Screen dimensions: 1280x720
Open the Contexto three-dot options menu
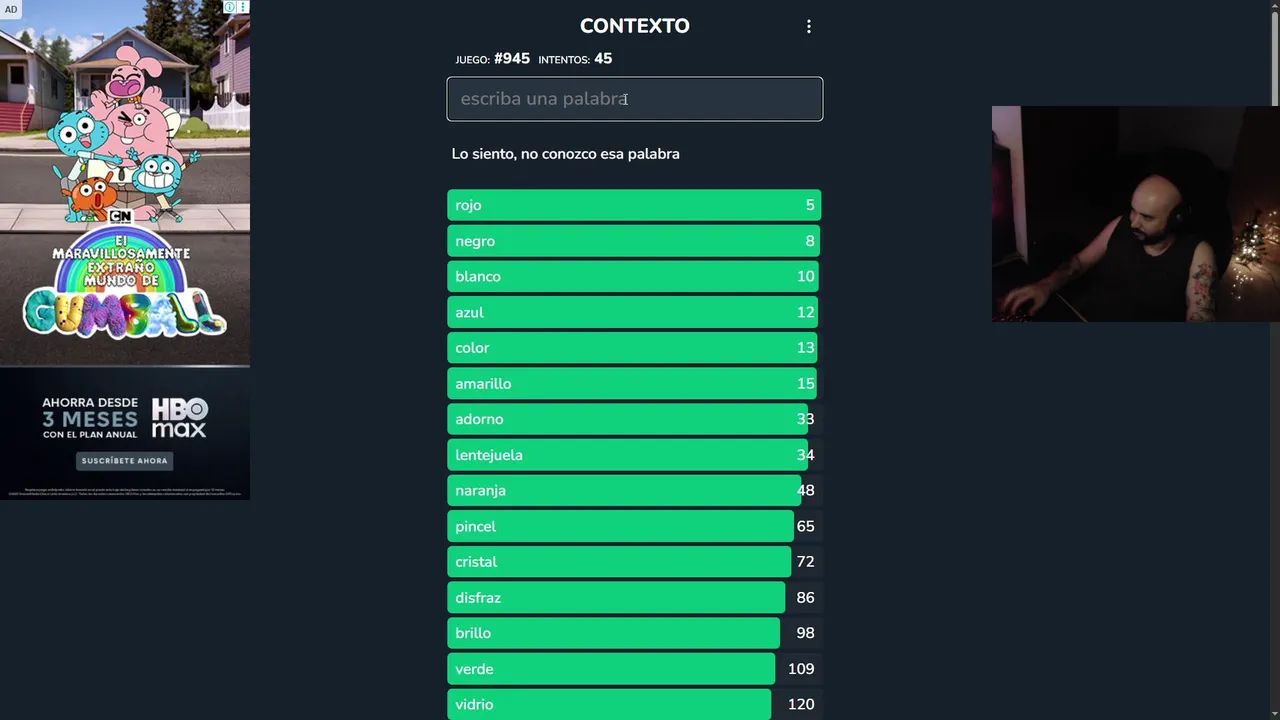pos(809,27)
